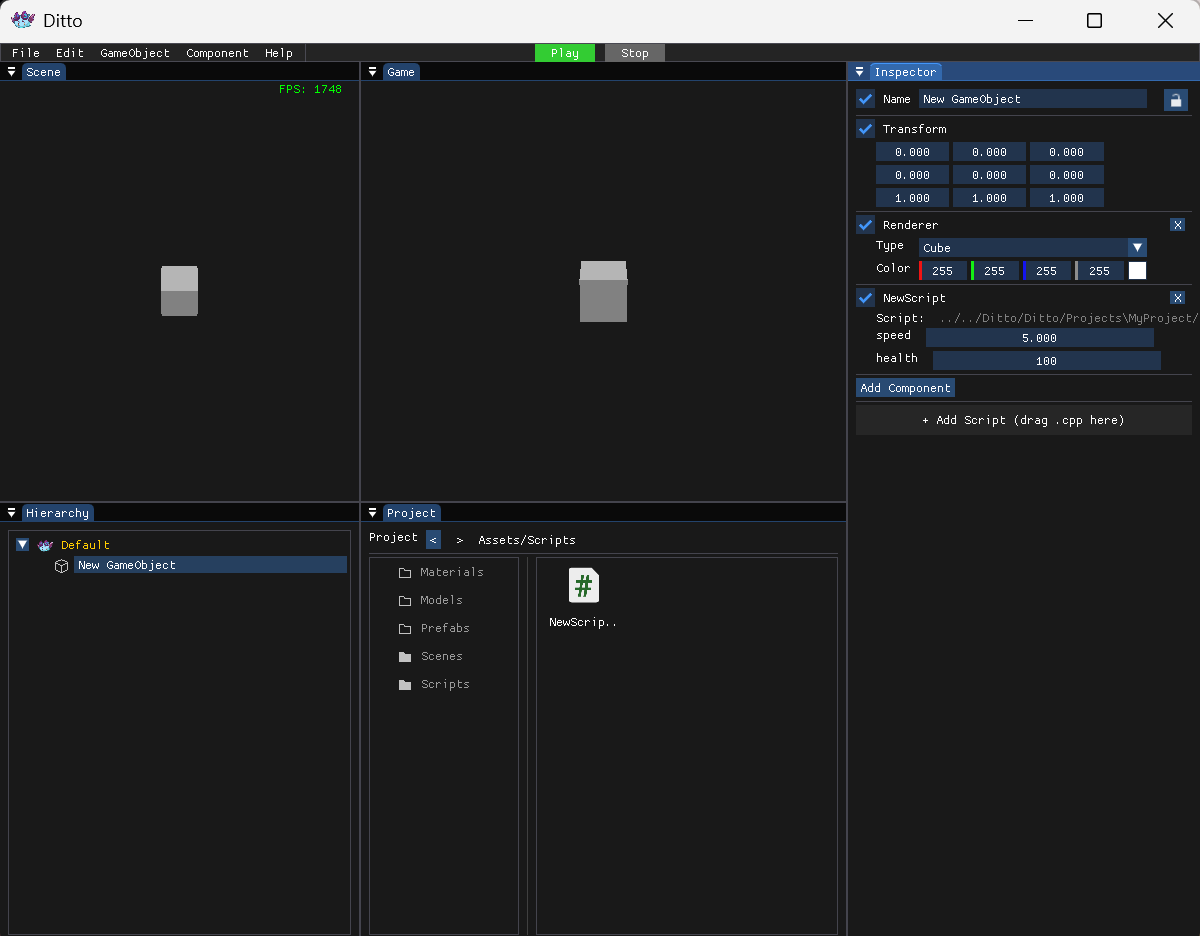
Task: Open the Hierarchy panel dropdown triangle
Action: click(x=11, y=513)
